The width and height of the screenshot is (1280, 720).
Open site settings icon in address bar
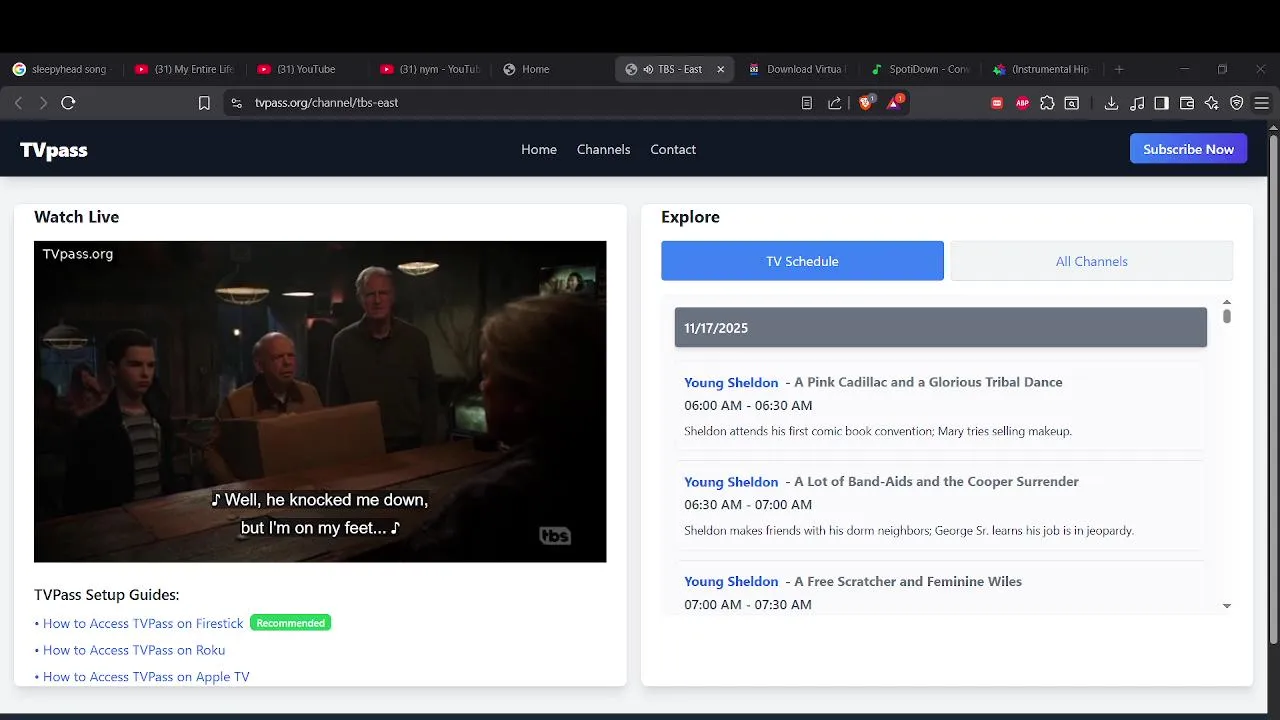(x=237, y=103)
